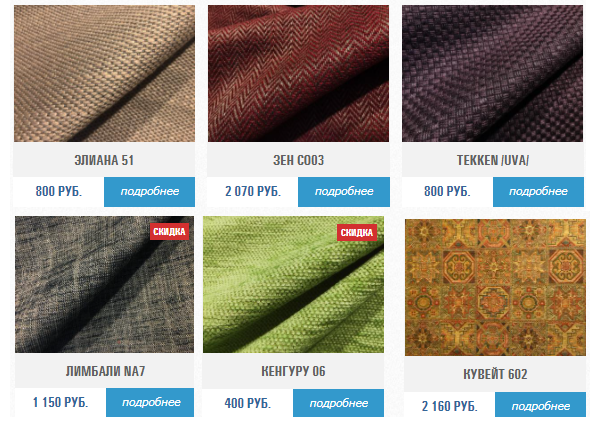Open the TEKKEN /UVA/ product title
This screenshot has height=422, width=598.
point(493,160)
